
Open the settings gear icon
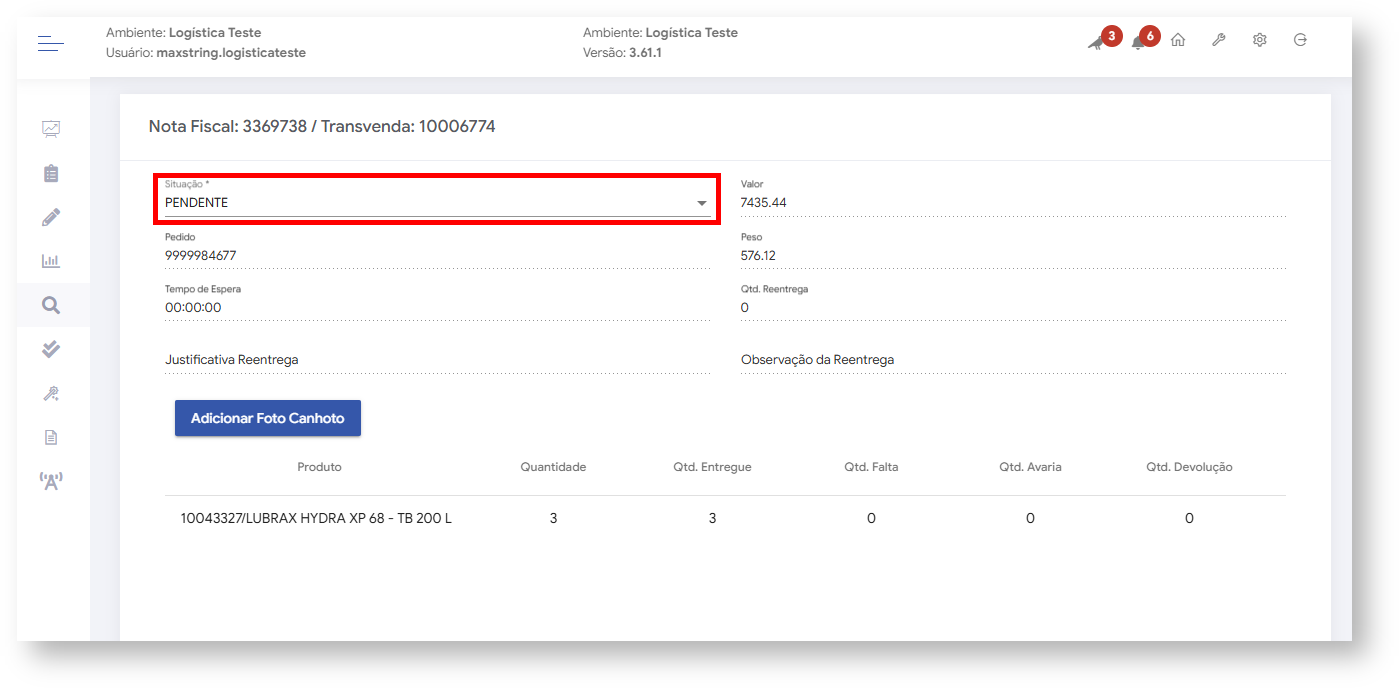pos(1259,41)
